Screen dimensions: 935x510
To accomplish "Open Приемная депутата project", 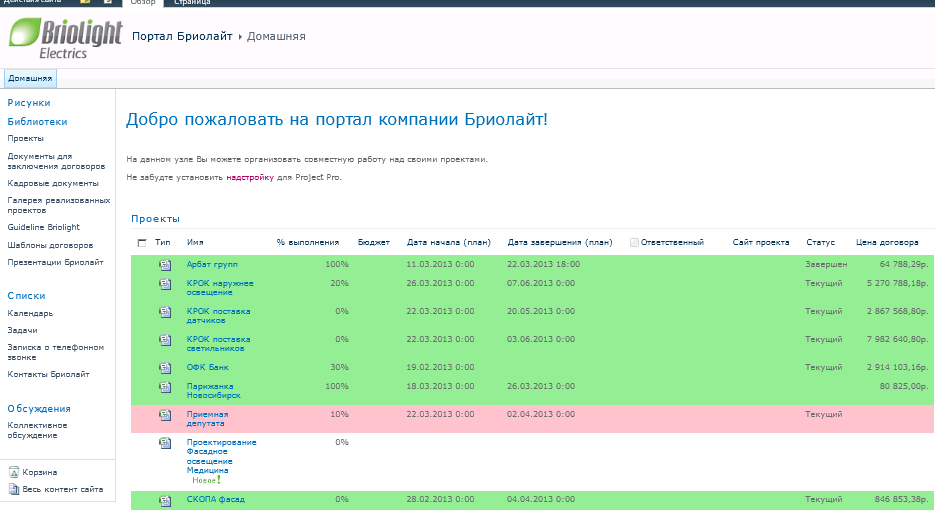I will (x=207, y=419).
